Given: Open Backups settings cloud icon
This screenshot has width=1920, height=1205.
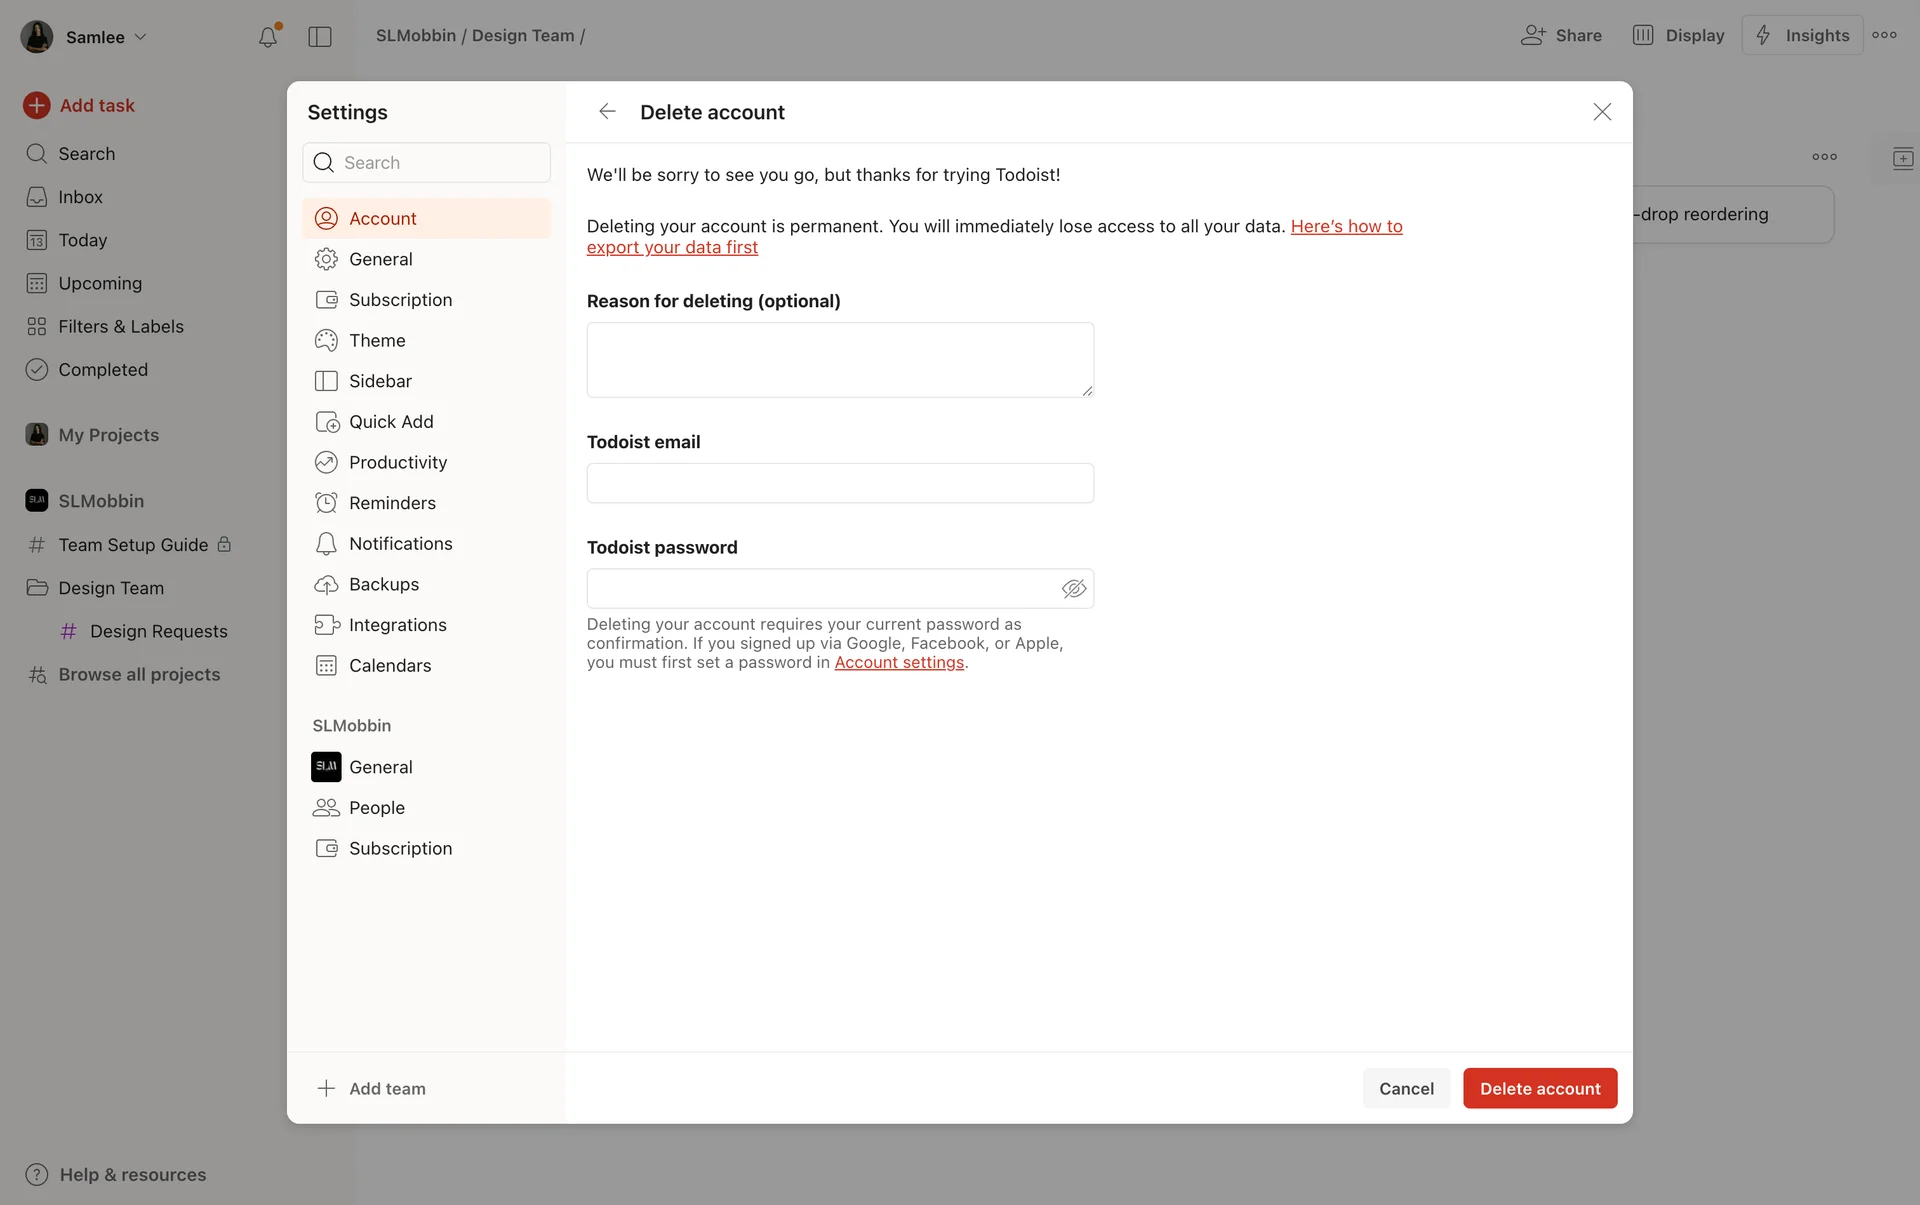Looking at the screenshot, I should pyautogui.click(x=326, y=584).
